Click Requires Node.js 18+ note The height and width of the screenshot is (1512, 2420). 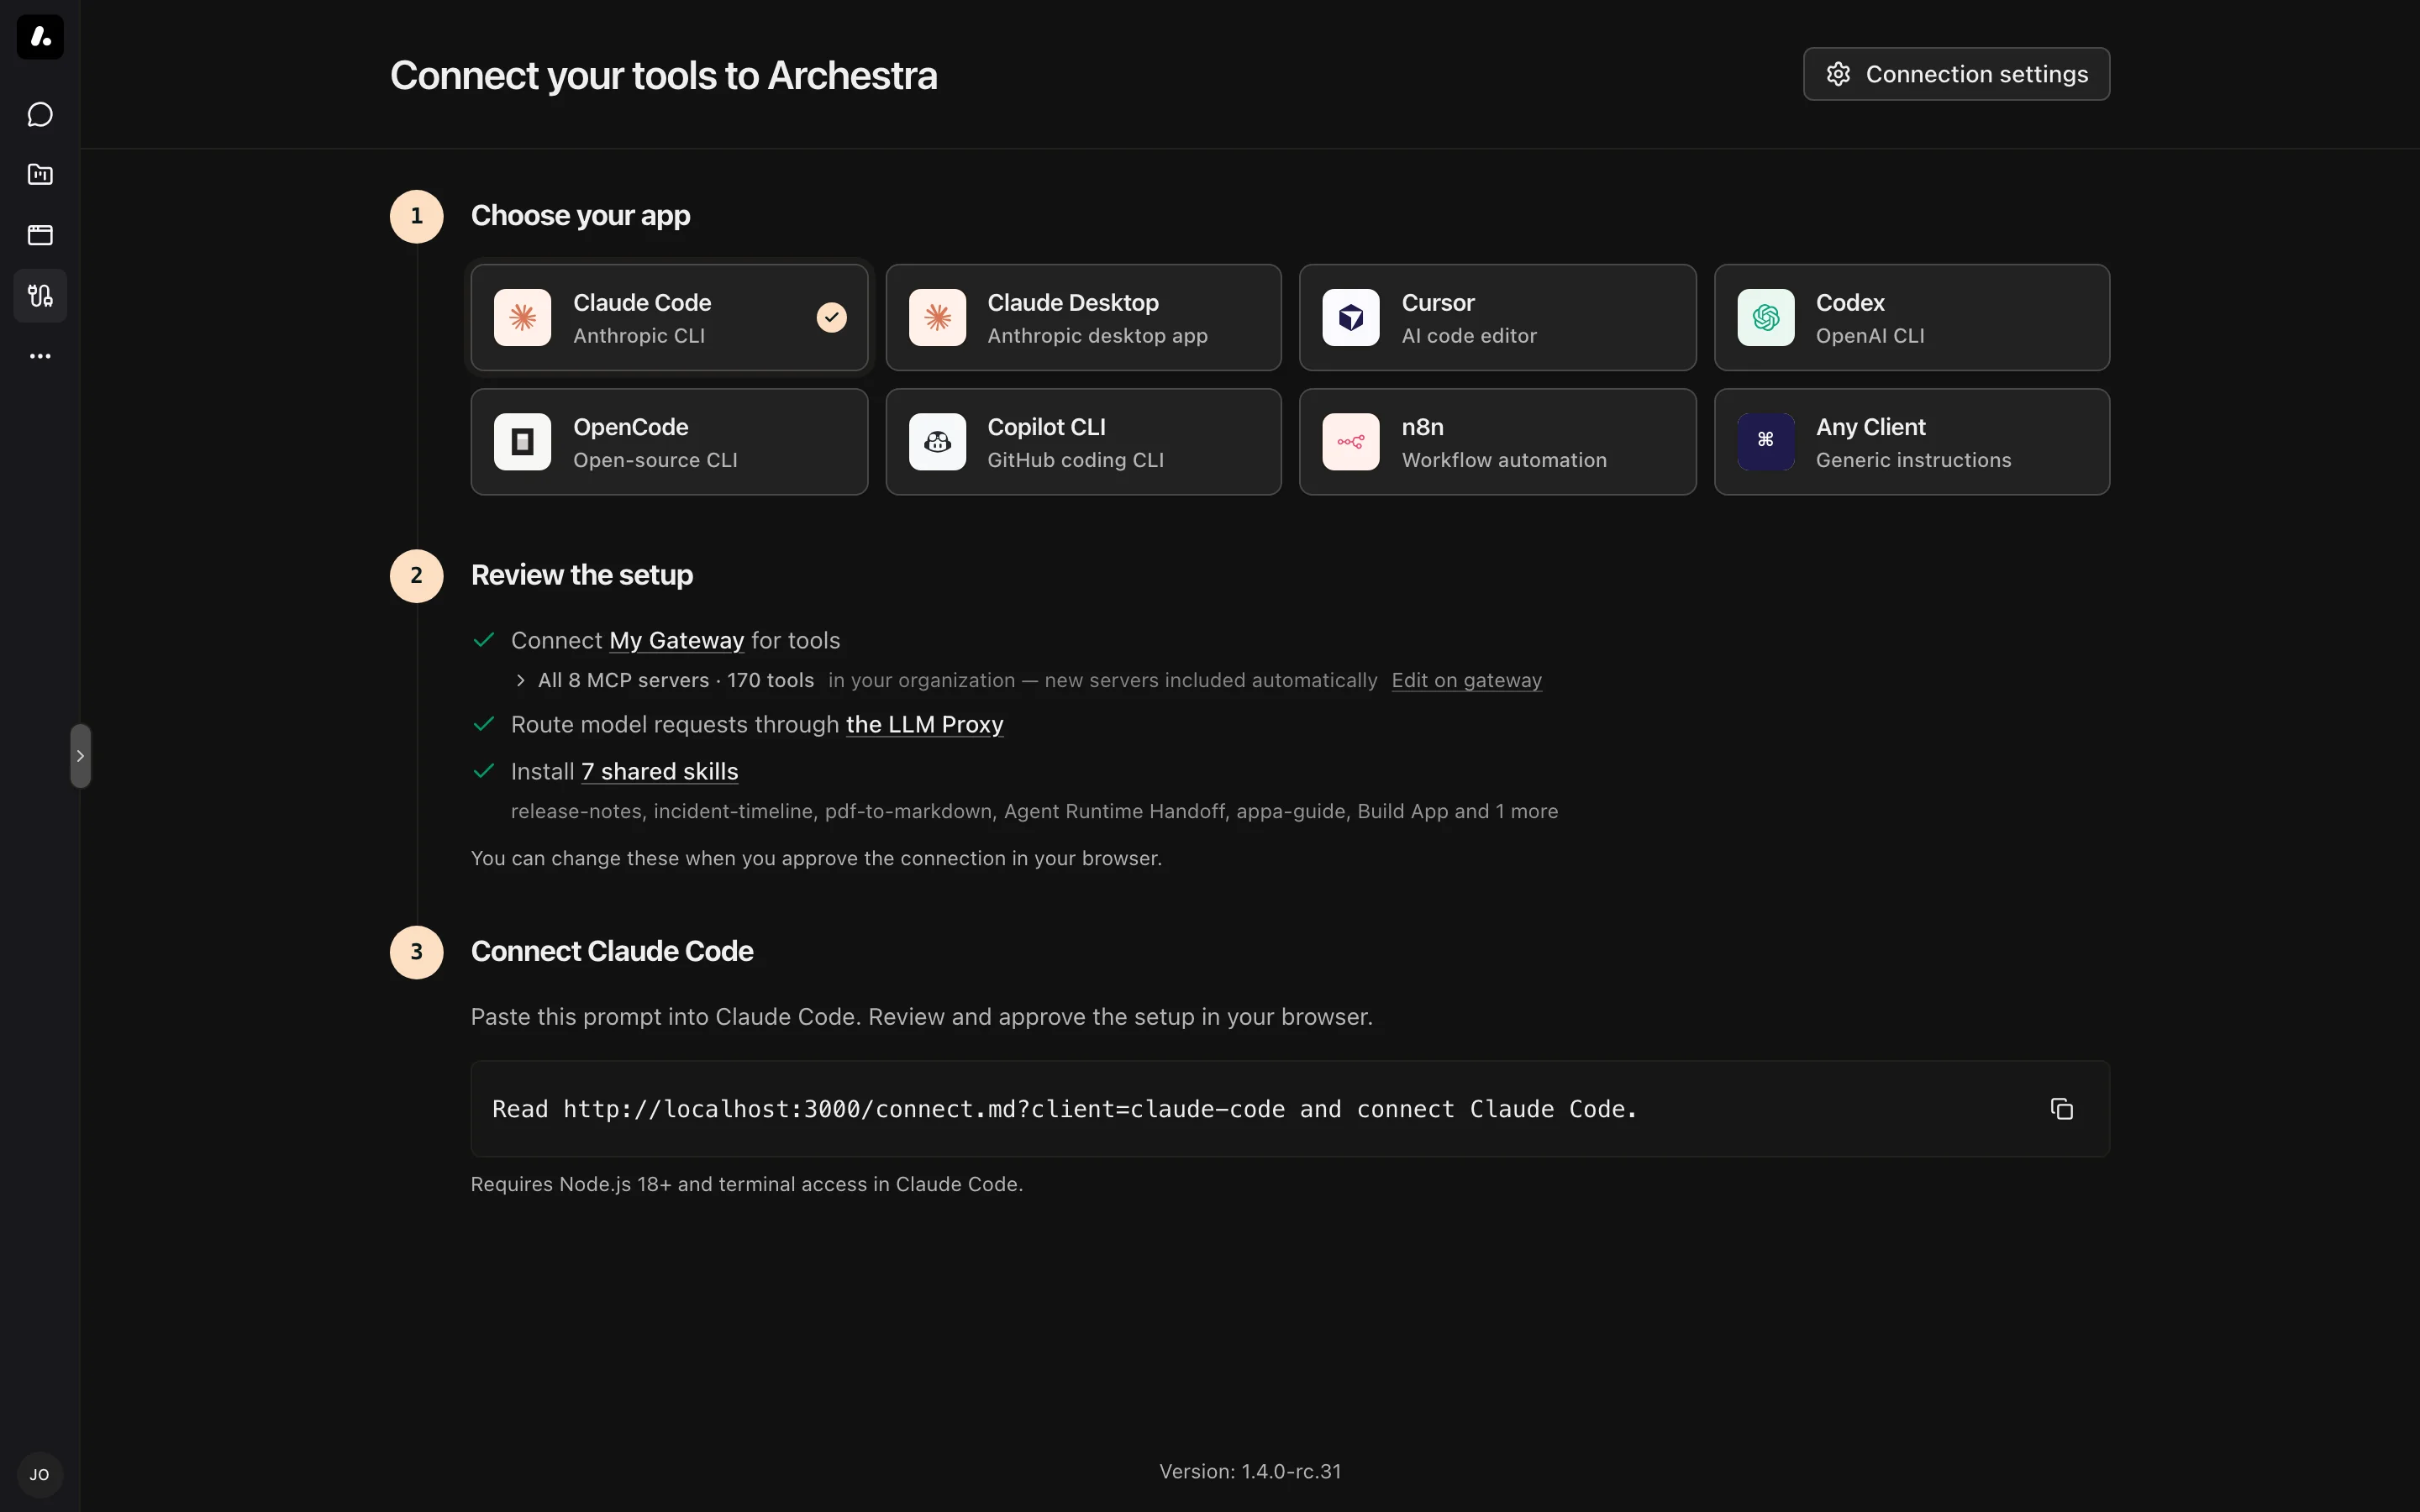[x=746, y=1184]
